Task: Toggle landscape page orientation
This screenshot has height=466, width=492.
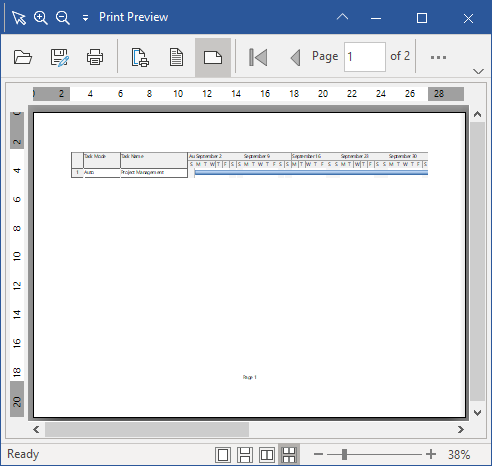Action: click(213, 57)
